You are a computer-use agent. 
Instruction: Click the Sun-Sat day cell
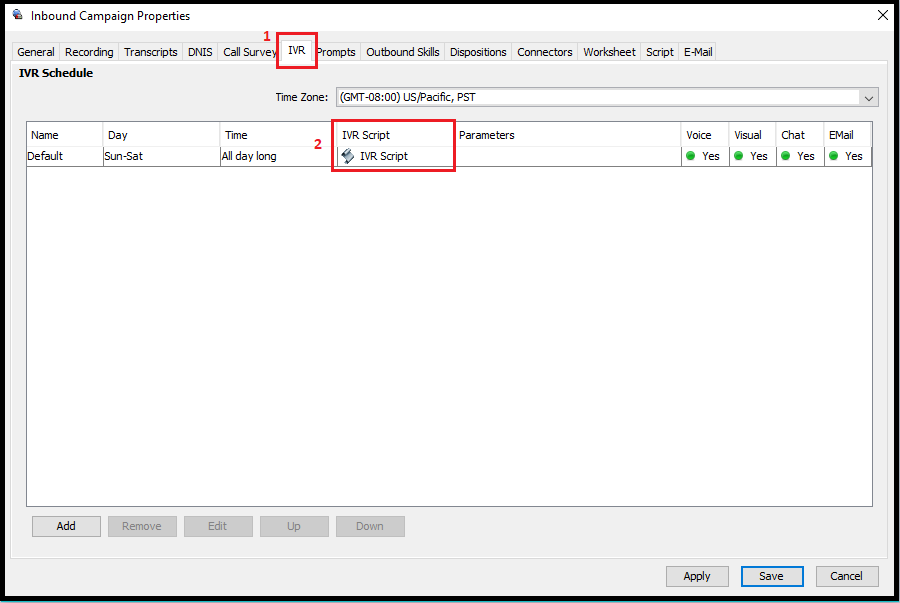pos(161,156)
